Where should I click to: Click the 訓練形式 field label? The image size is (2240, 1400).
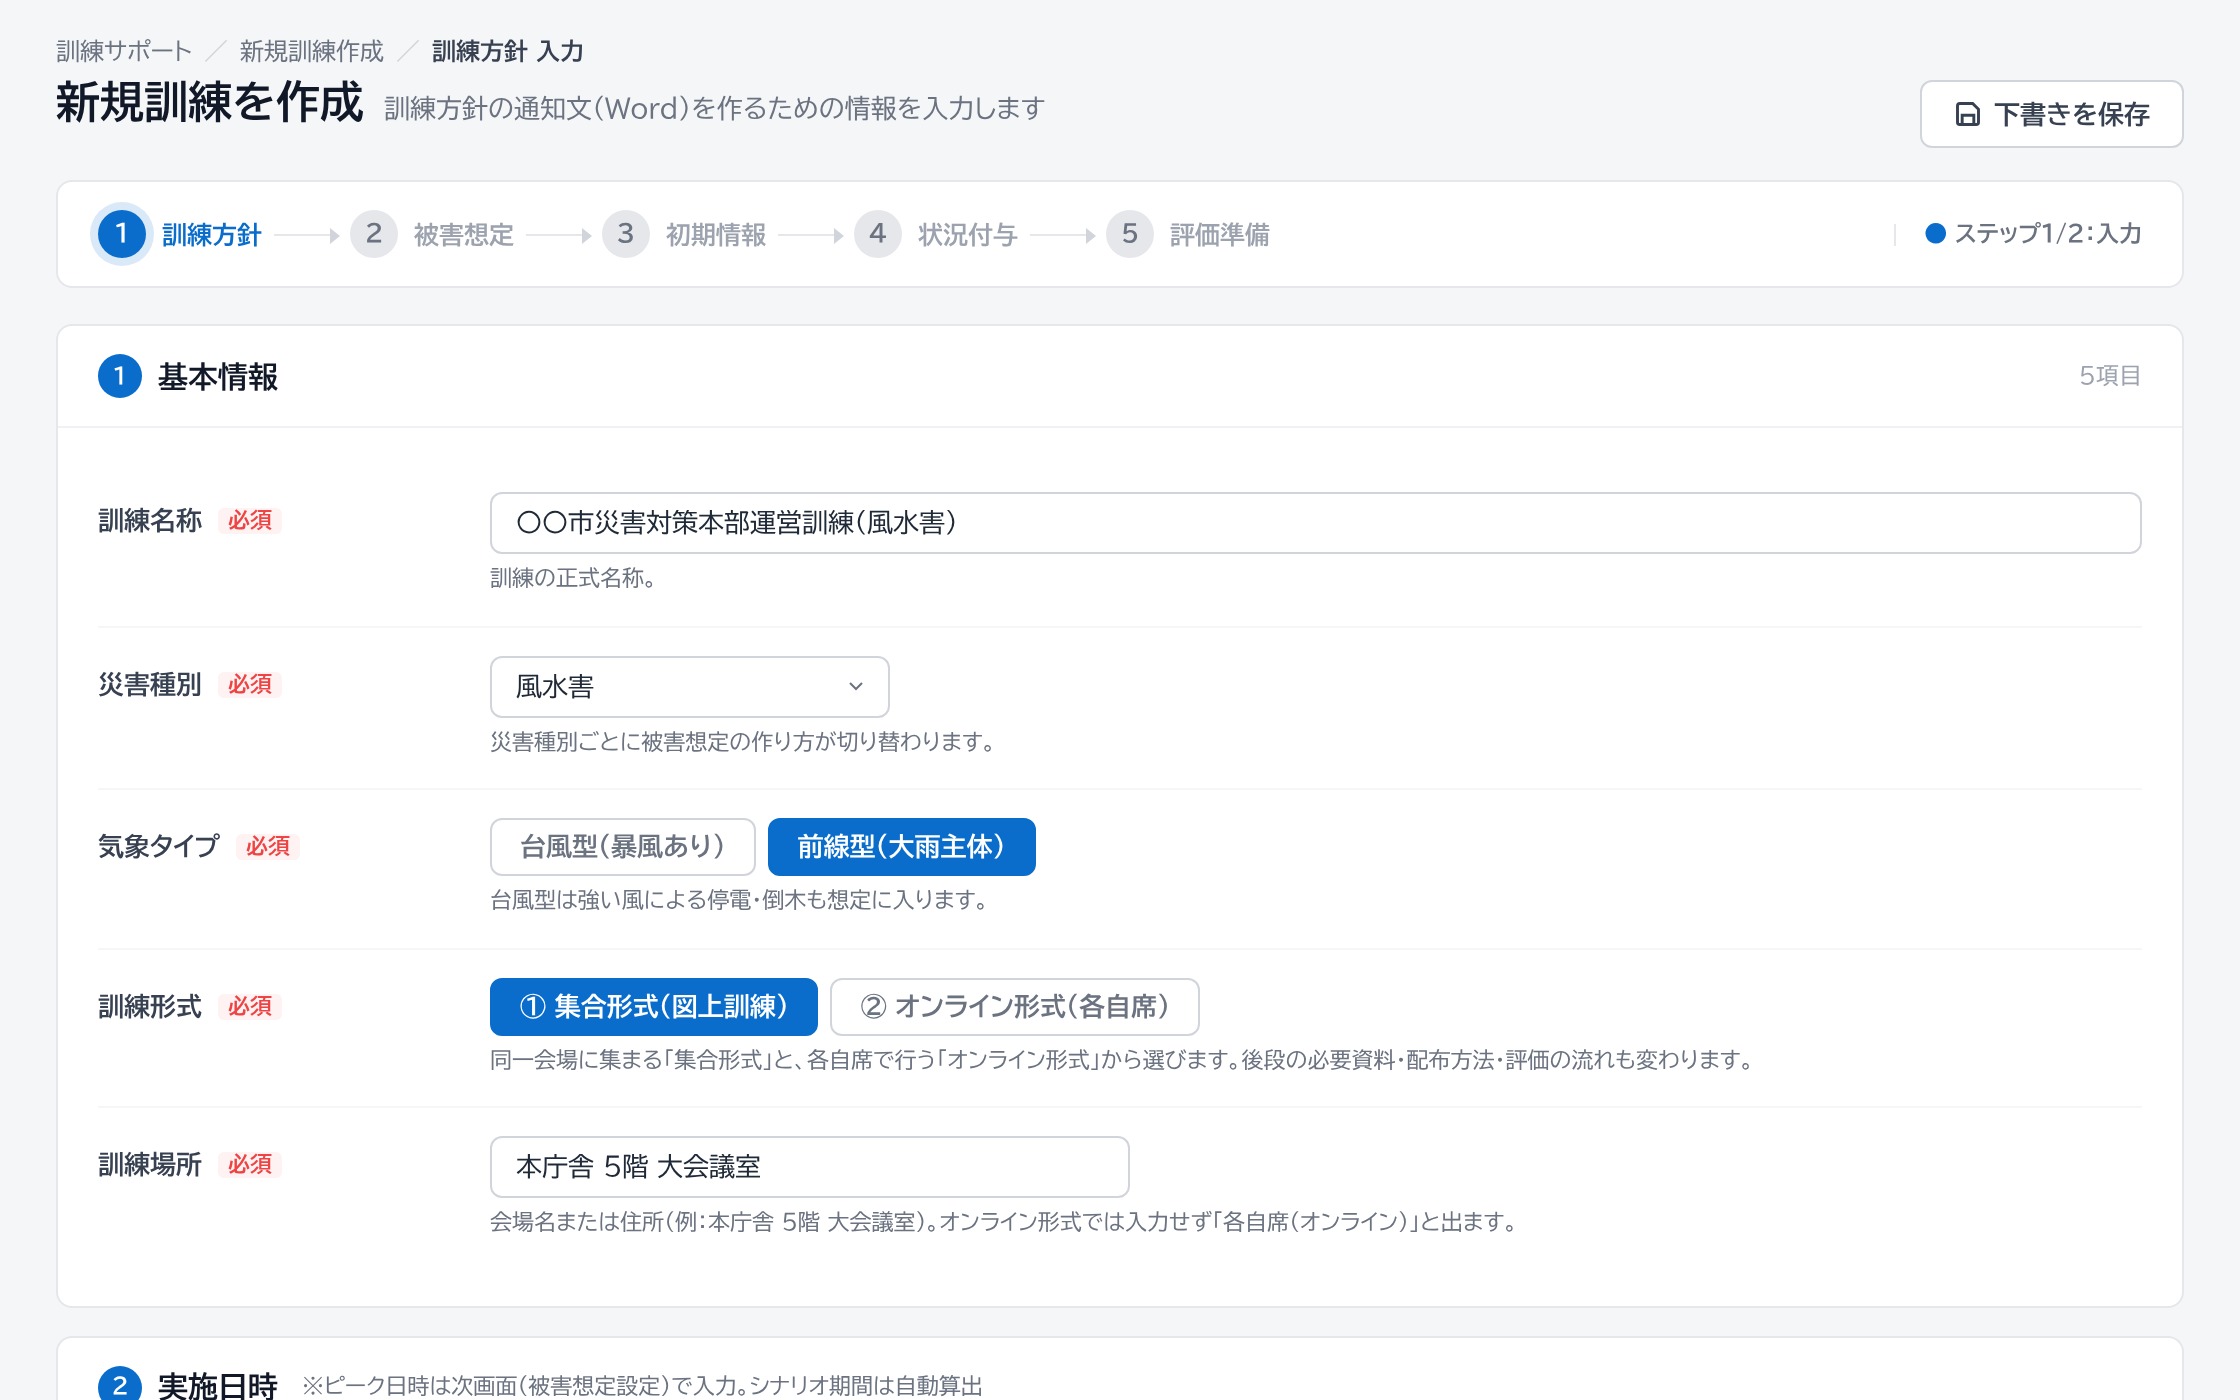click(150, 1007)
